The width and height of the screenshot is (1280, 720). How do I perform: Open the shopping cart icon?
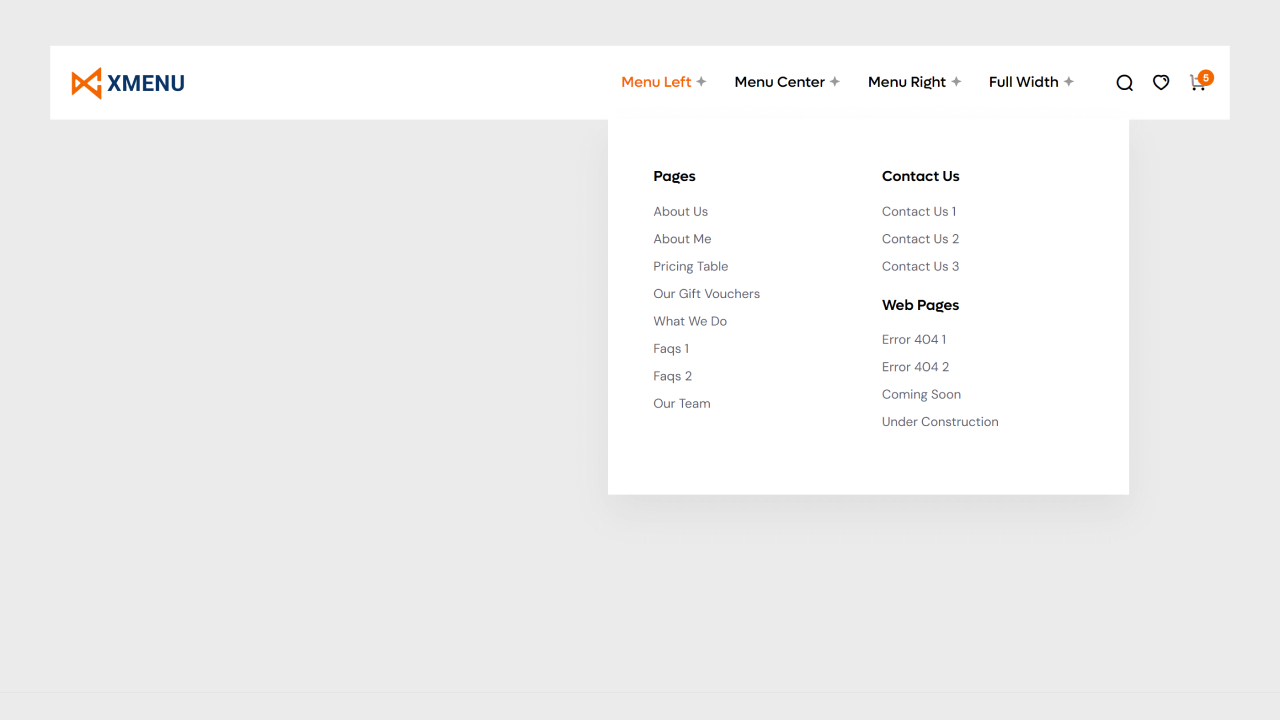pyautogui.click(x=1196, y=84)
